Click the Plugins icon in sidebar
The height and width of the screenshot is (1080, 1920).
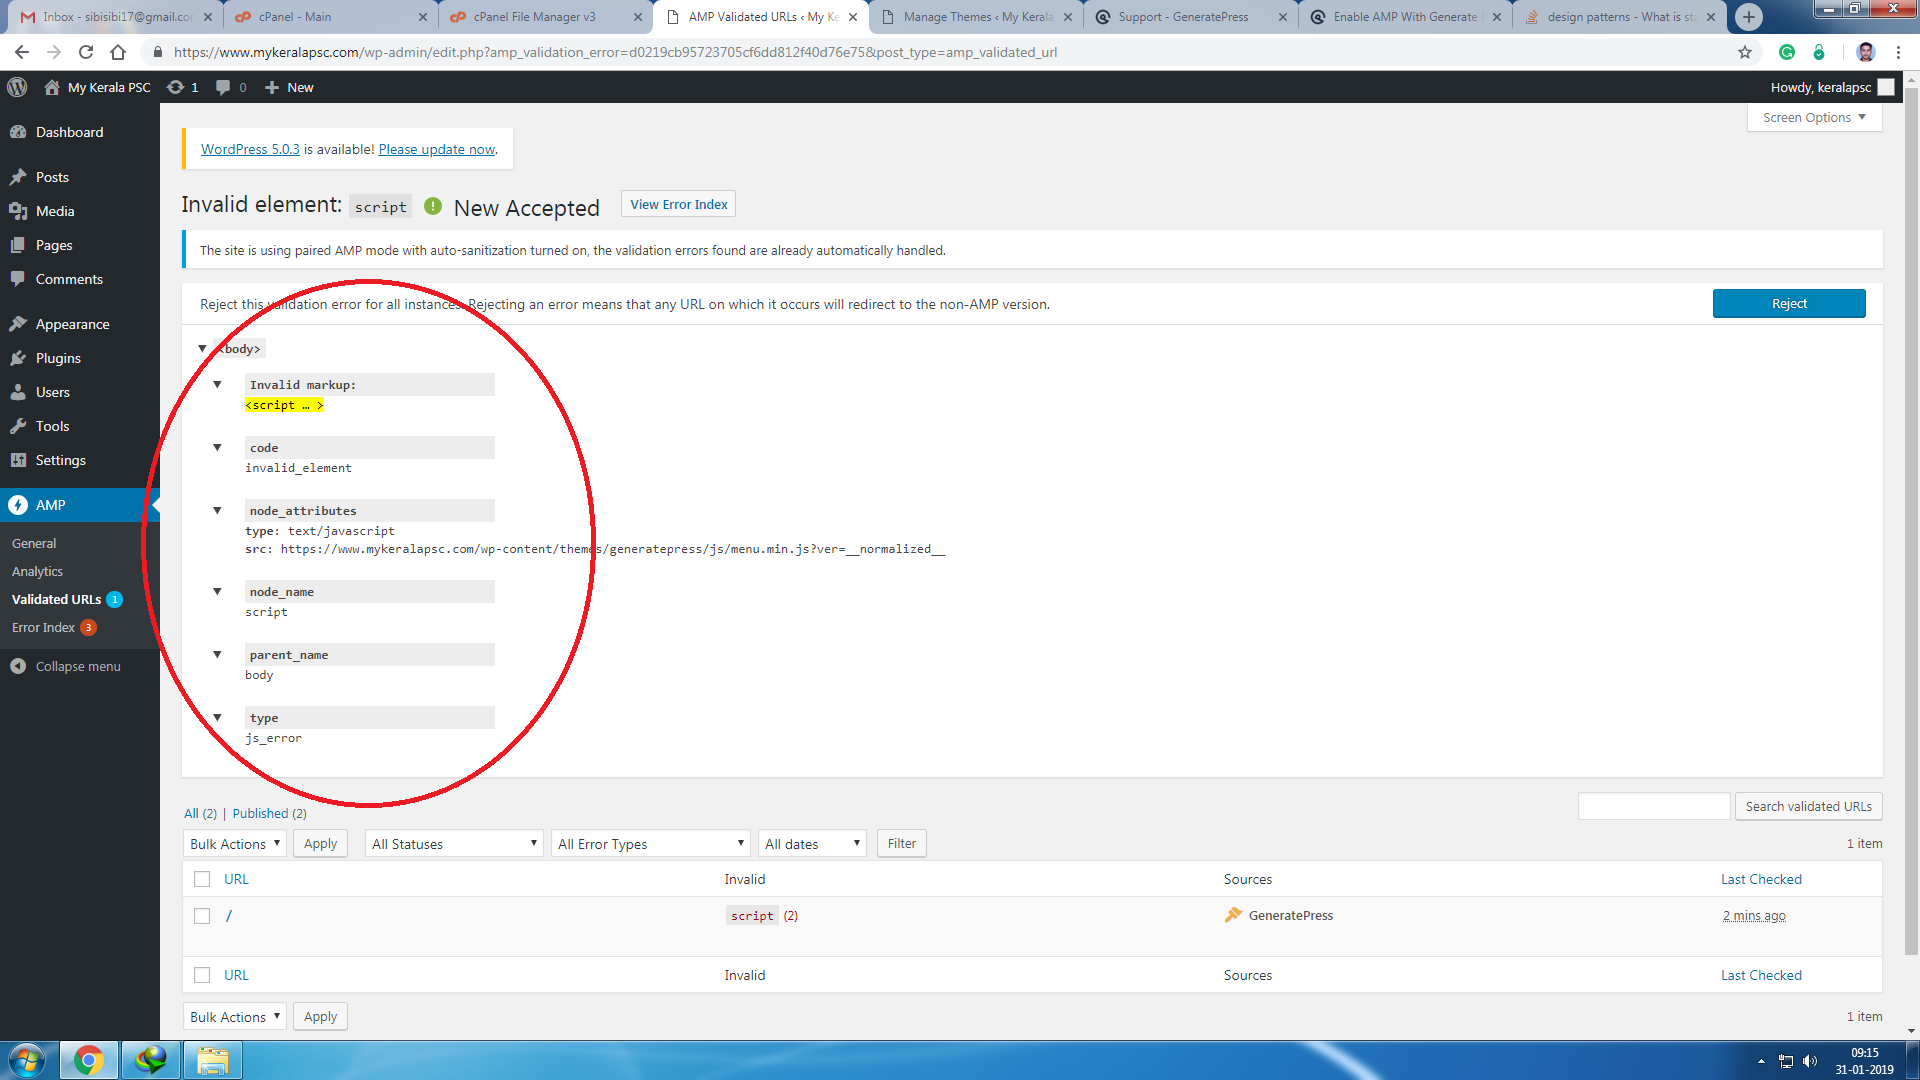tap(18, 358)
